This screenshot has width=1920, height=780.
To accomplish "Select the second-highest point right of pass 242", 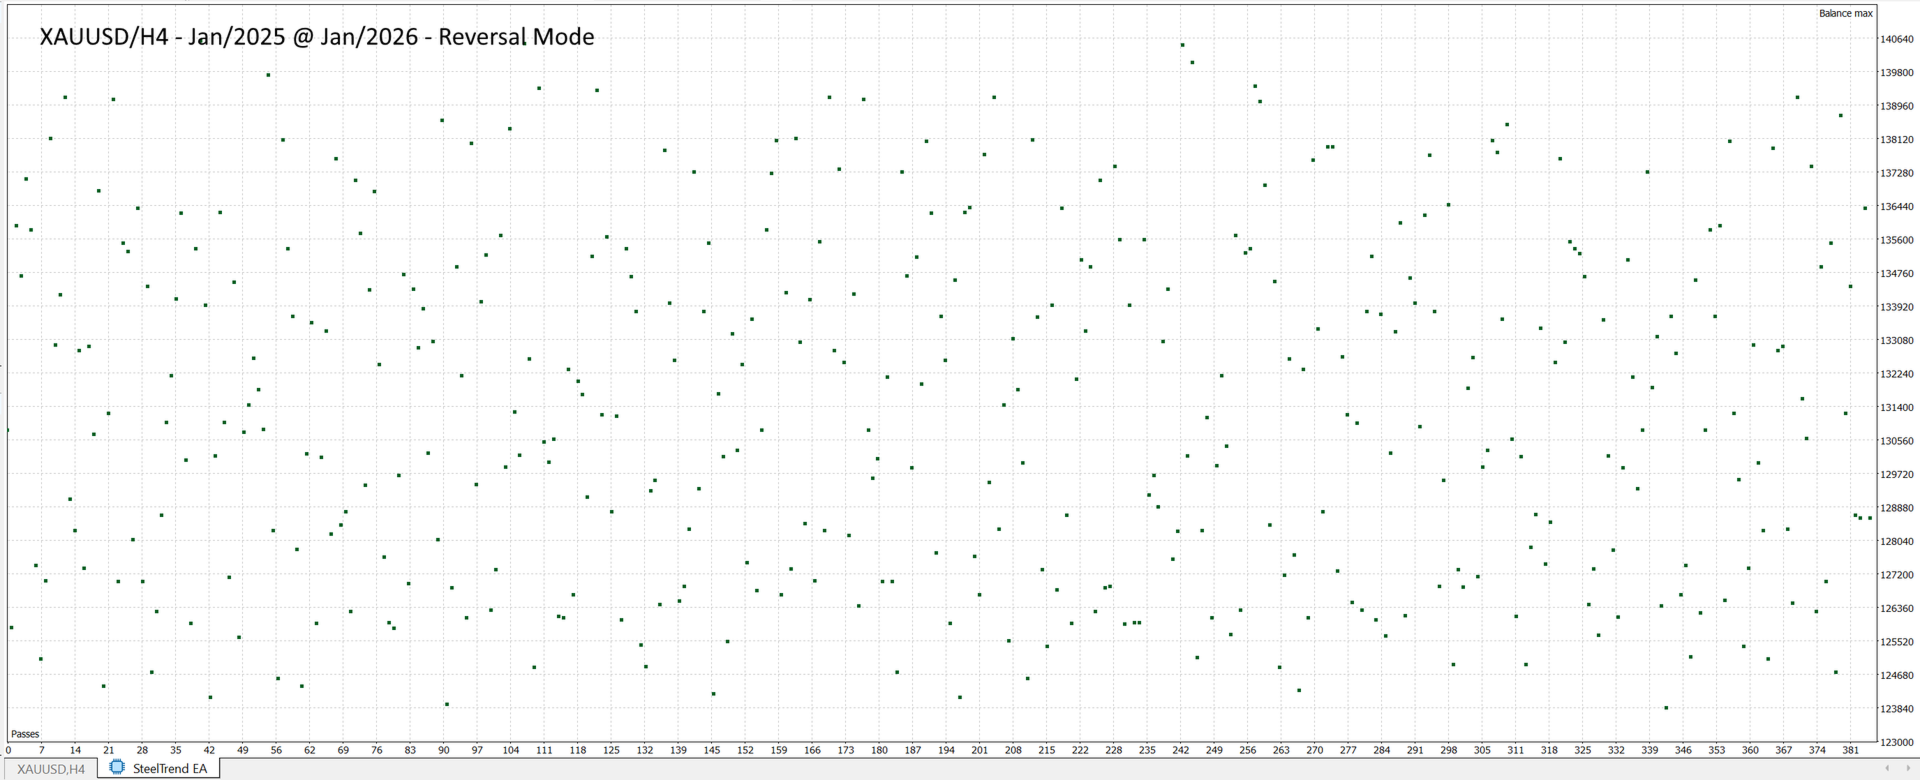I will click(x=1192, y=63).
